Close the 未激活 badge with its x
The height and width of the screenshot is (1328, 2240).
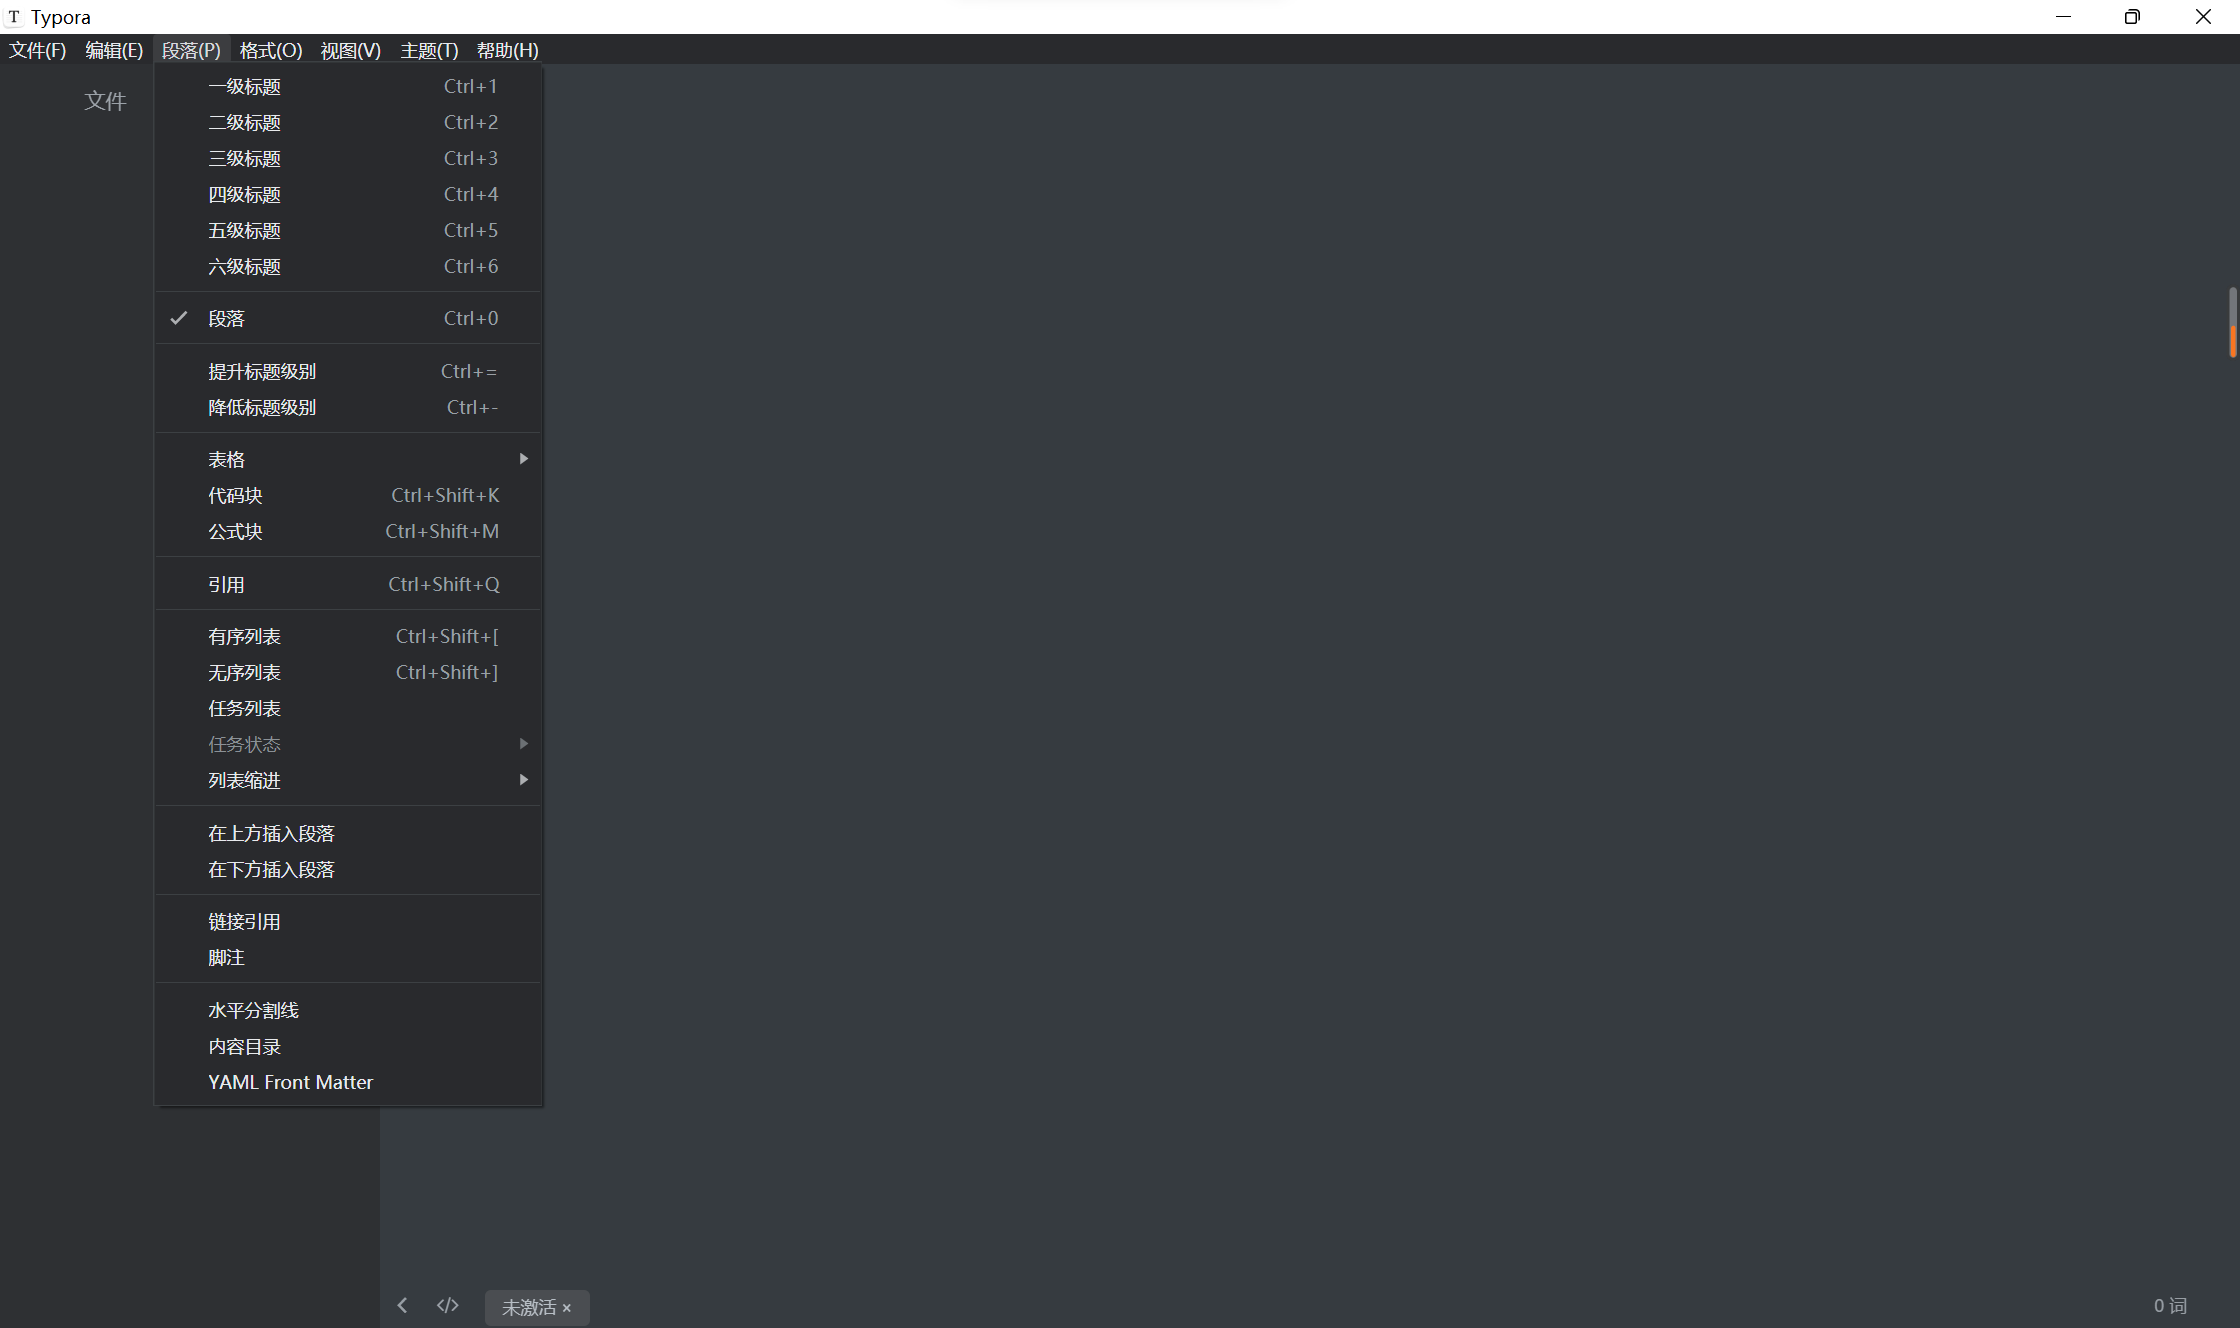click(566, 1308)
